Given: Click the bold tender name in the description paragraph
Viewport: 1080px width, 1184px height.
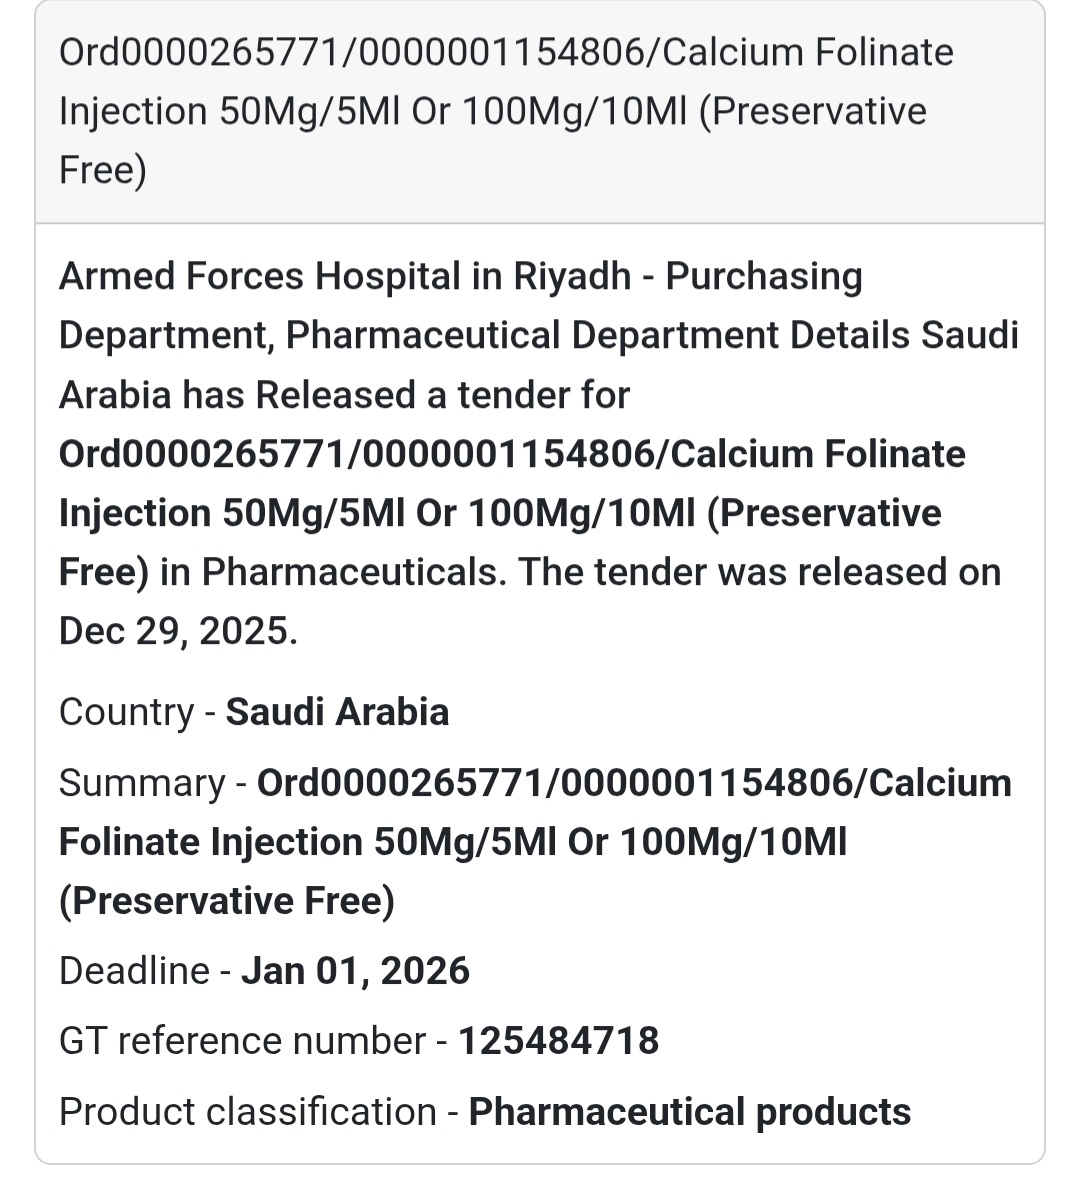Looking at the screenshot, I should tap(512, 513).
